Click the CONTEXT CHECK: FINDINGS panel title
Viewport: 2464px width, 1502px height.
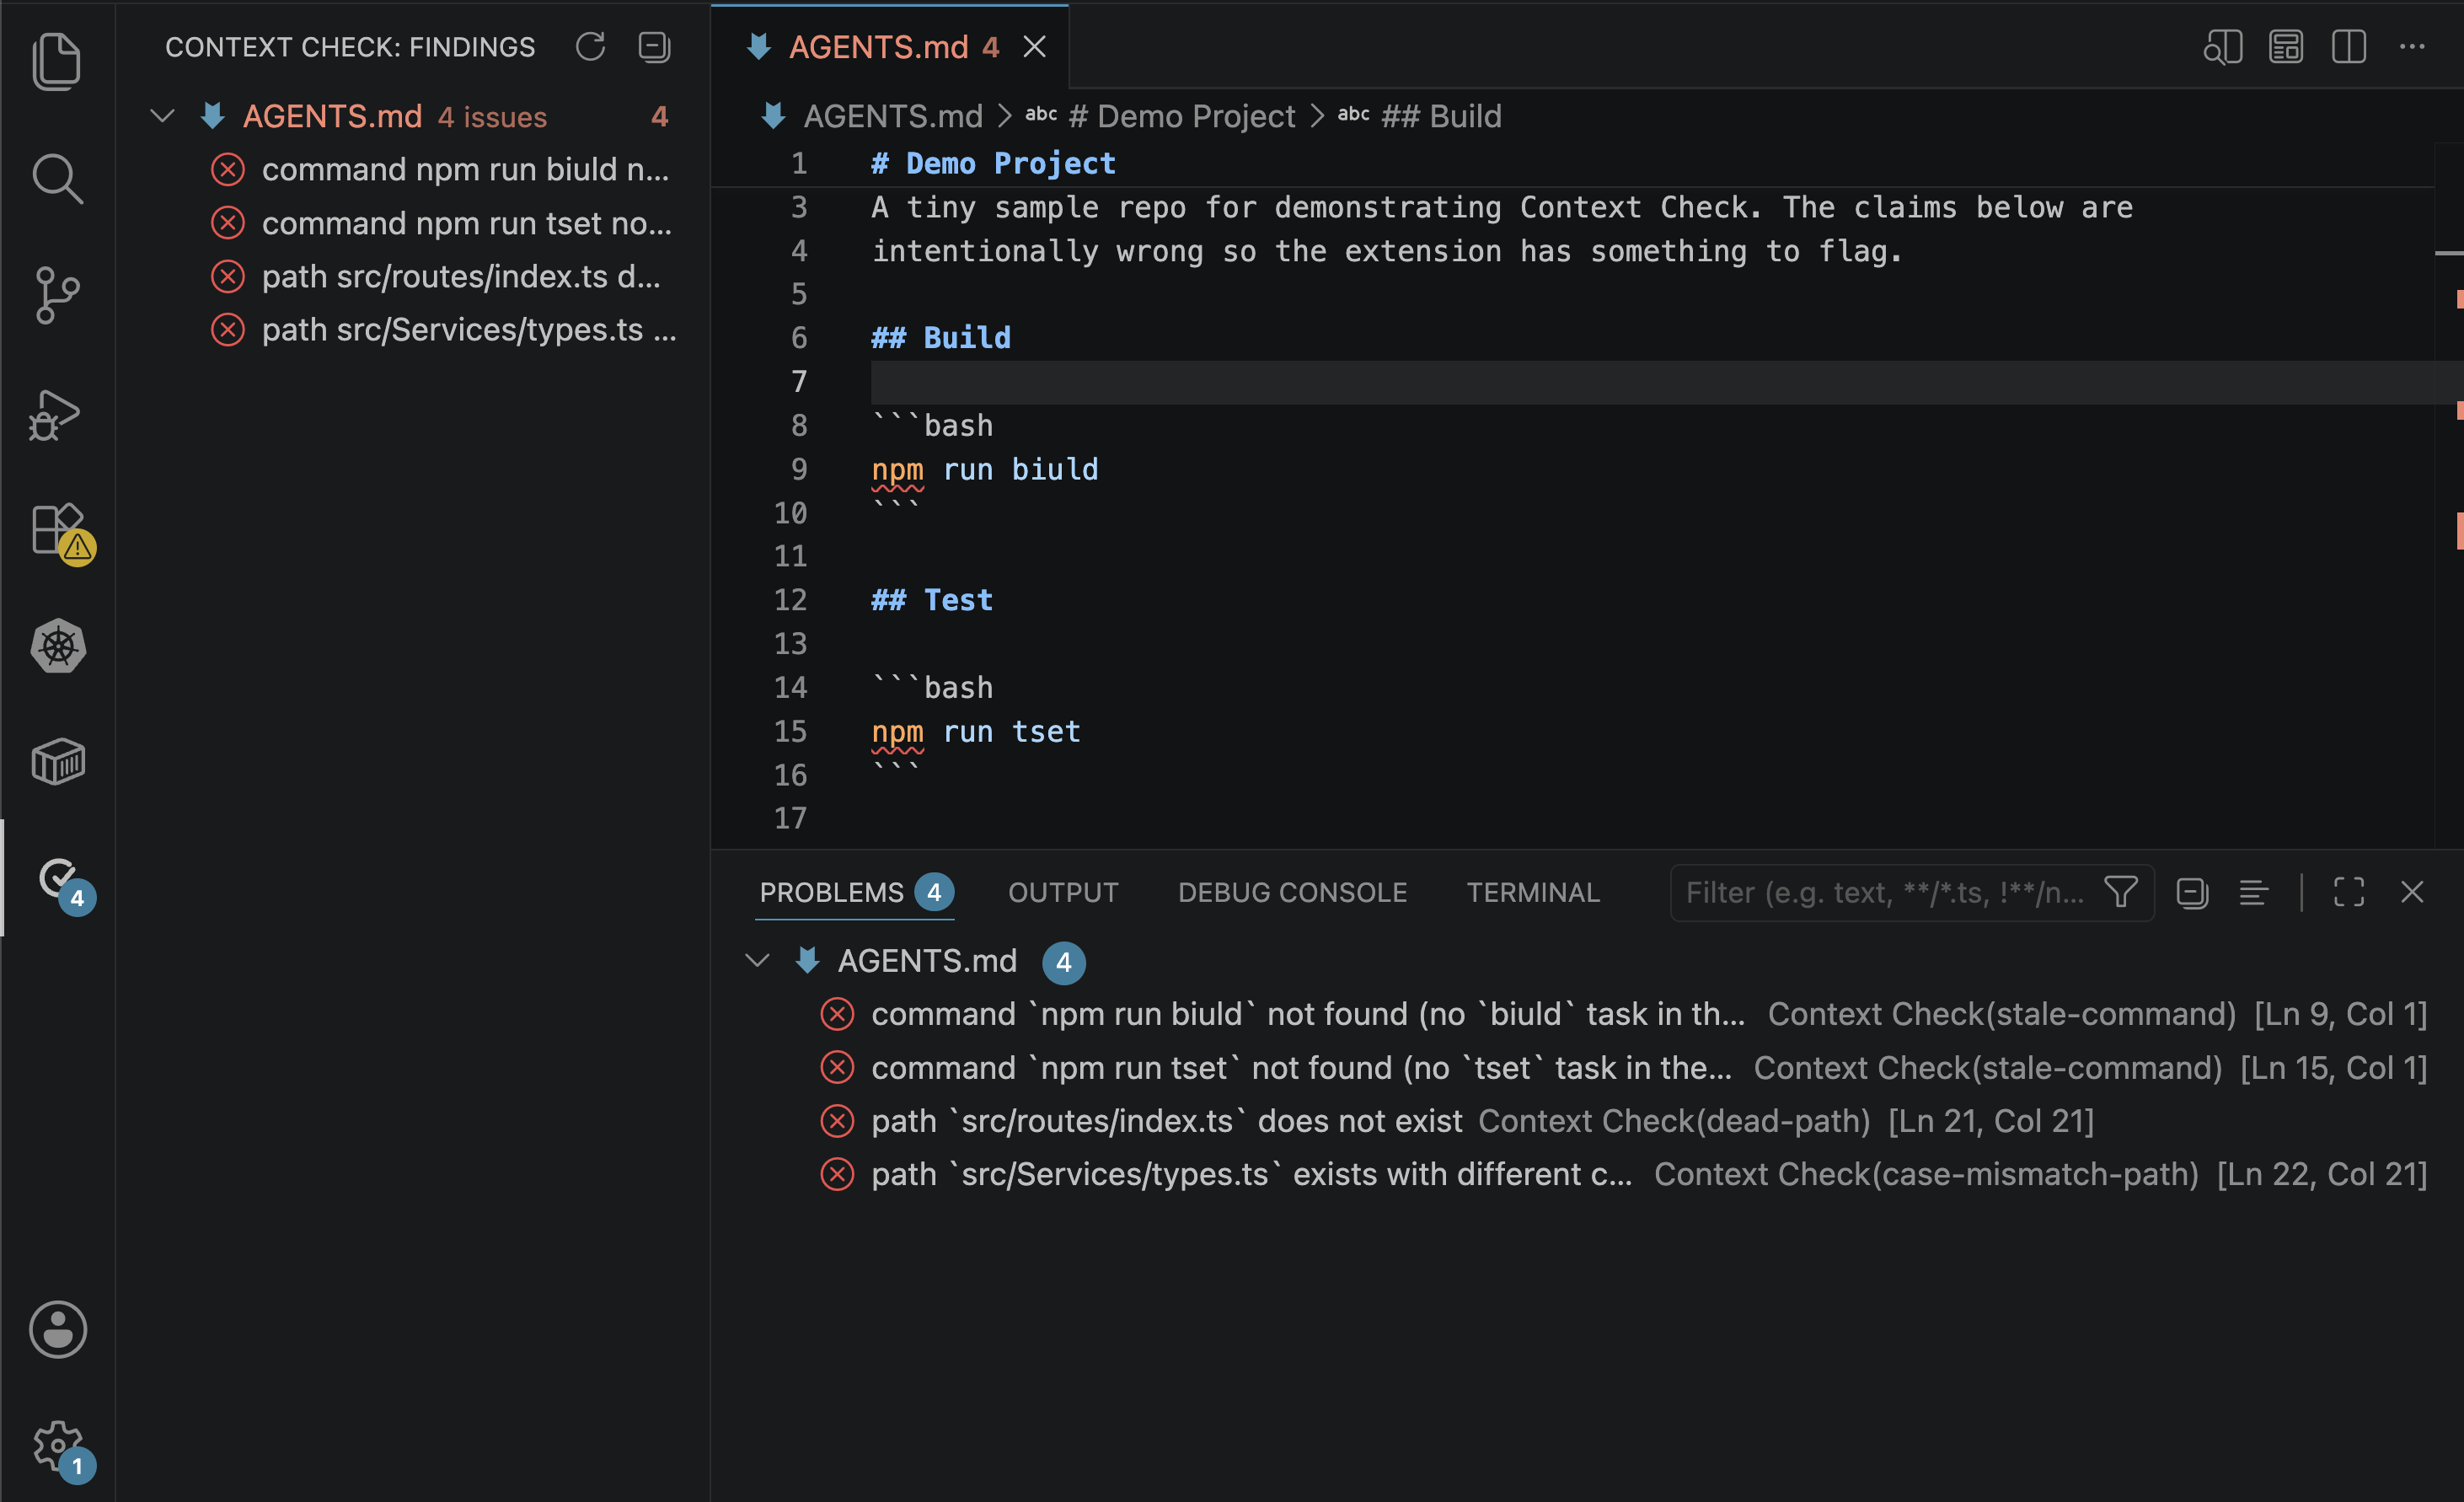pos(350,47)
